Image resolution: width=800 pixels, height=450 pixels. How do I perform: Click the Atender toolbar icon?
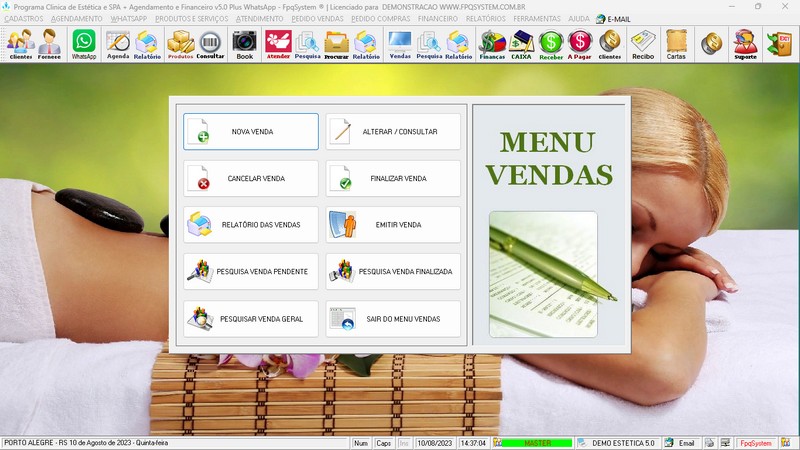pos(278,44)
